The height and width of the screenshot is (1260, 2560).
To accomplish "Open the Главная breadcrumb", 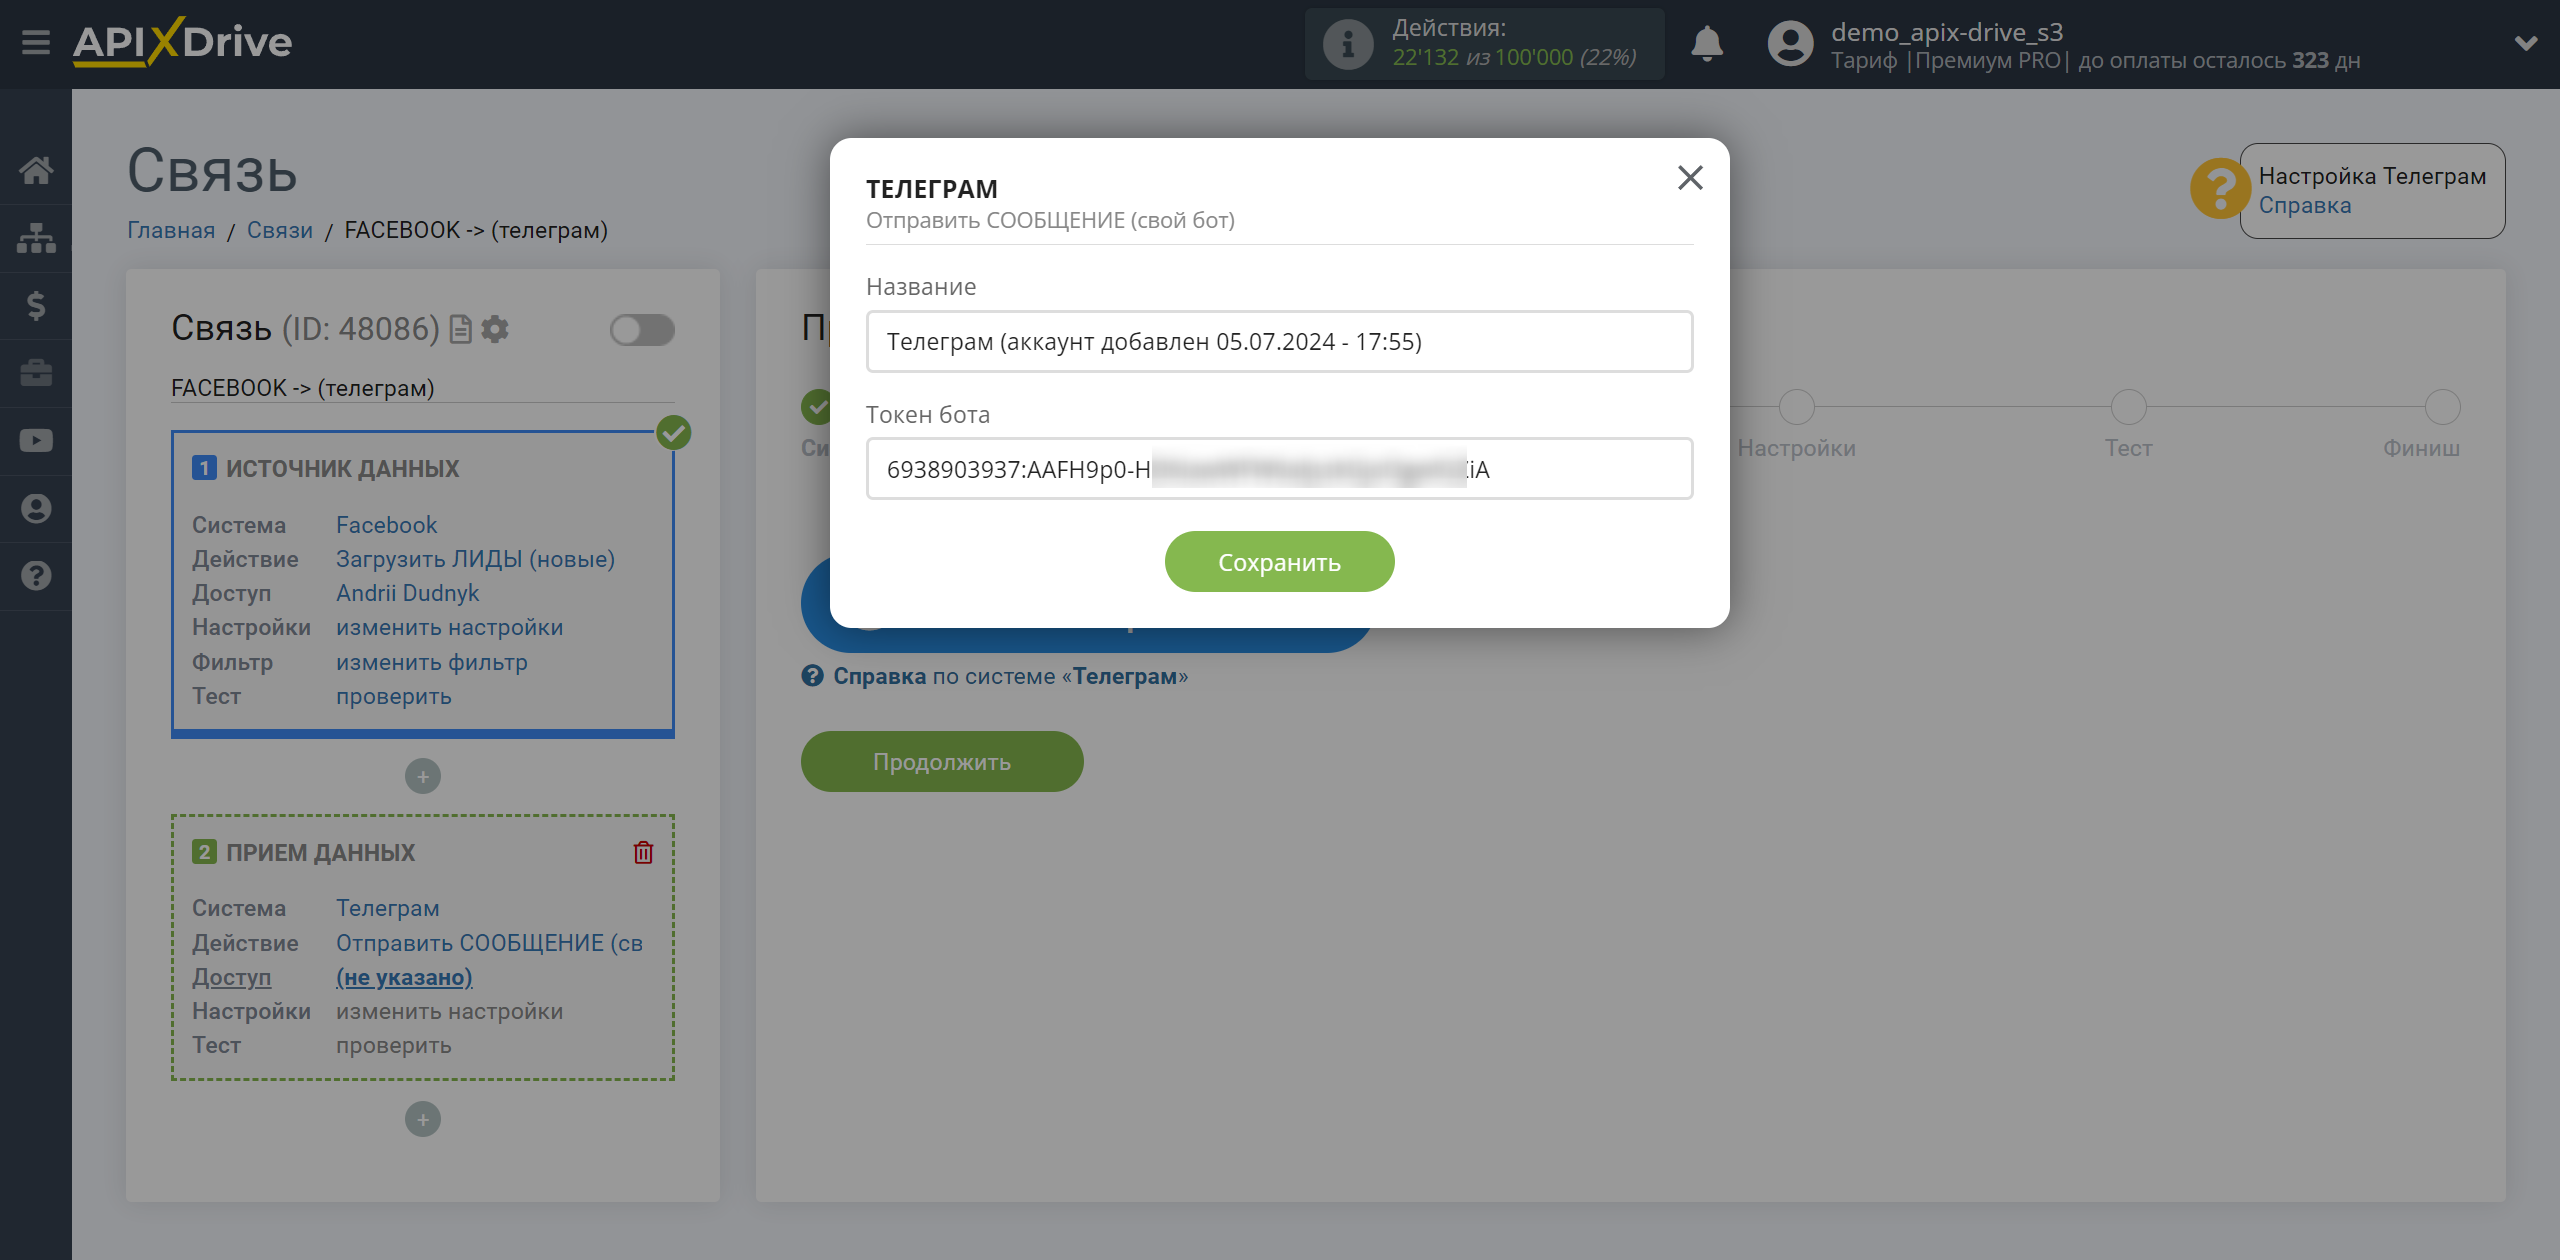I will [x=171, y=230].
